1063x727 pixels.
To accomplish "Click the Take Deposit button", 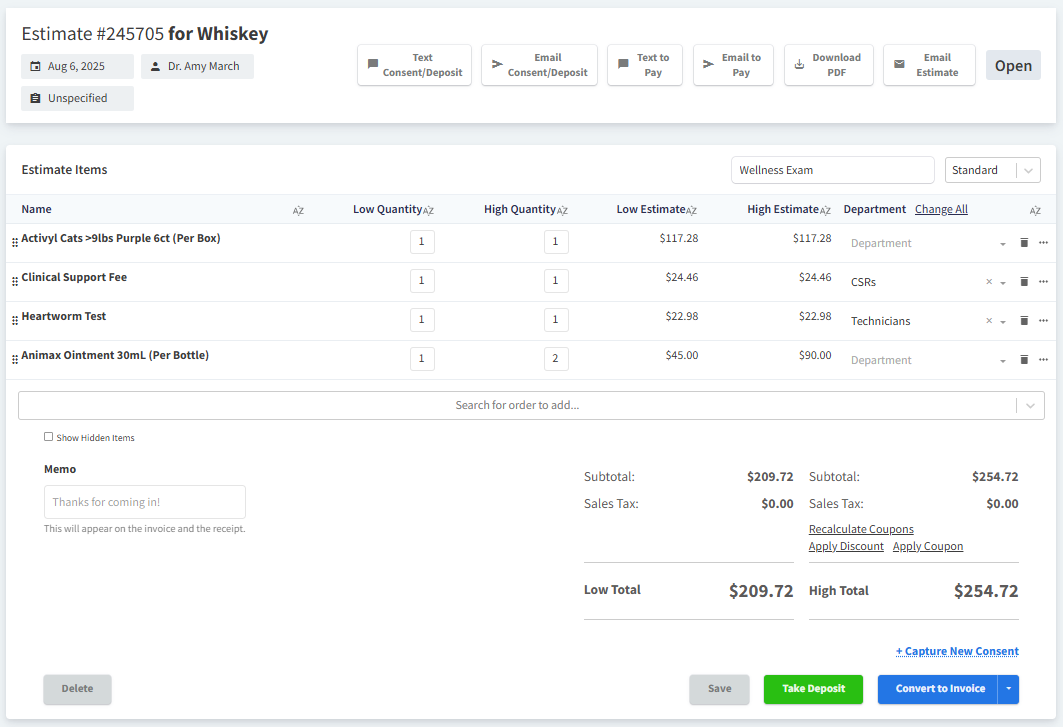I will 813,689.
